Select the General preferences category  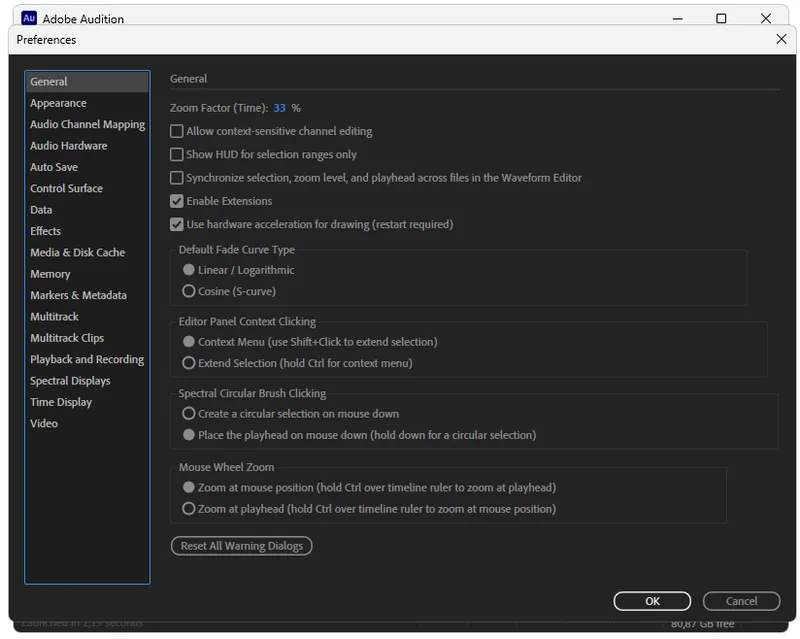pos(87,82)
